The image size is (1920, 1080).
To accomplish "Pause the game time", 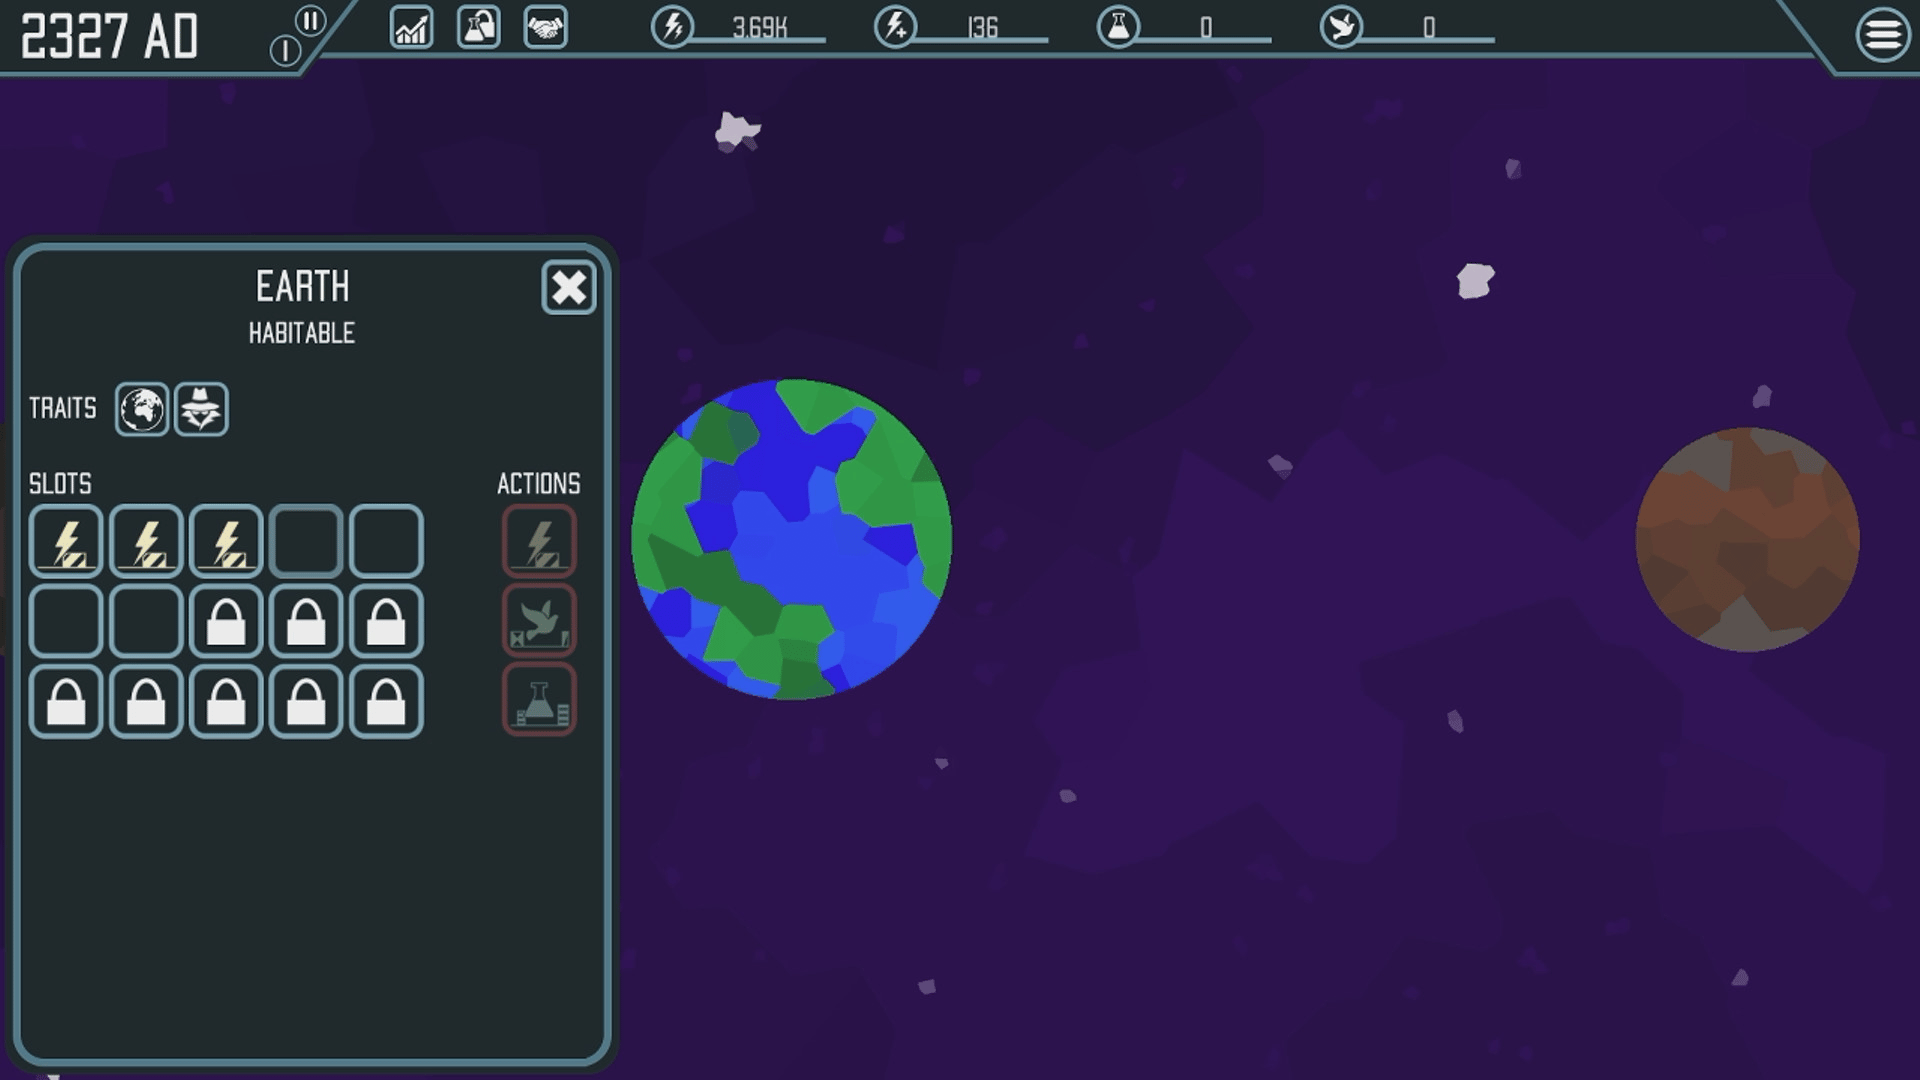I will [x=310, y=21].
